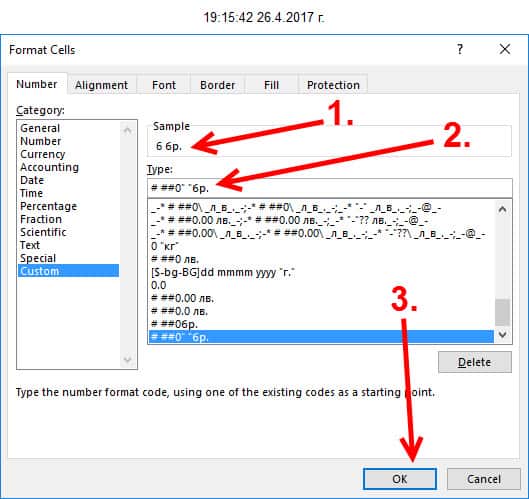Viewport: 529px width, 499px height.
Task: Click category list scroll up arrow
Action: 128,130
